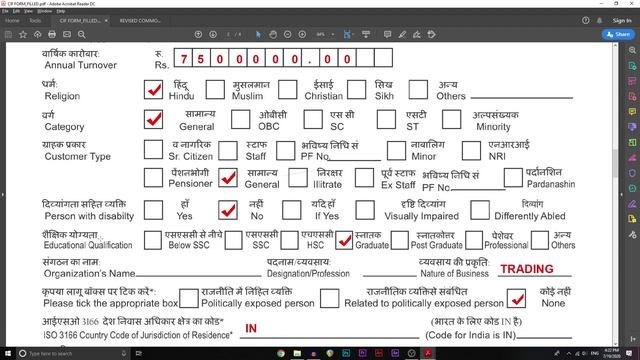Click the page number field in the toolbar
640x360 pixels.
[x=229, y=35]
